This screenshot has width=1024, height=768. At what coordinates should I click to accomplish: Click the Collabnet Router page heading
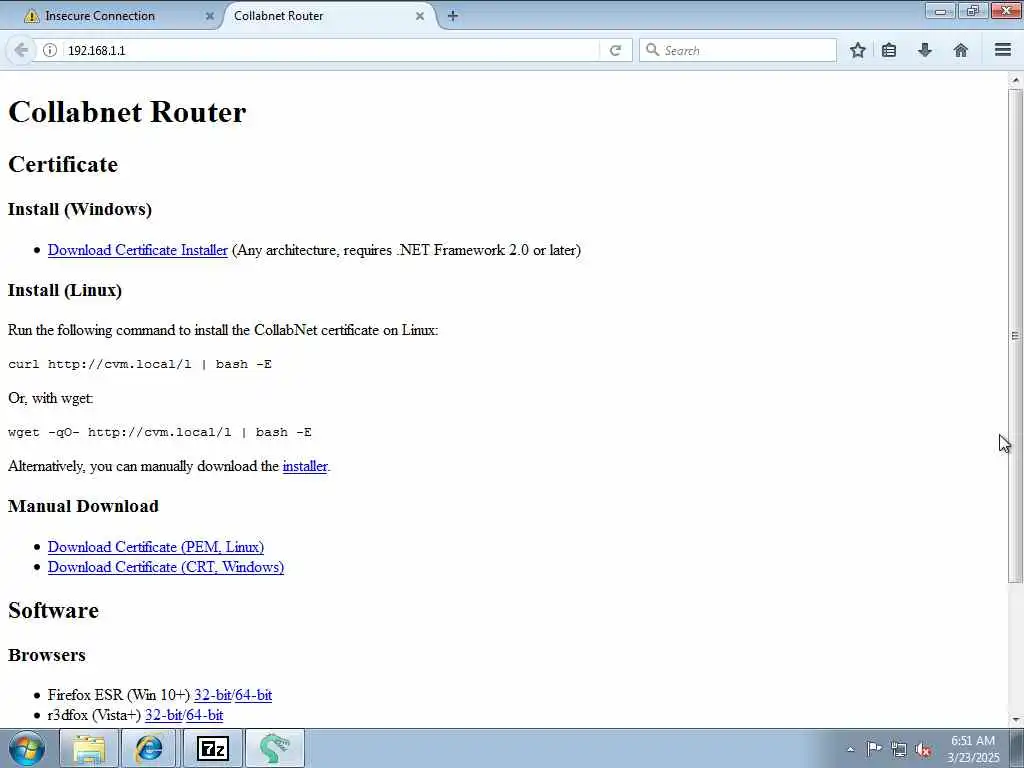[127, 112]
